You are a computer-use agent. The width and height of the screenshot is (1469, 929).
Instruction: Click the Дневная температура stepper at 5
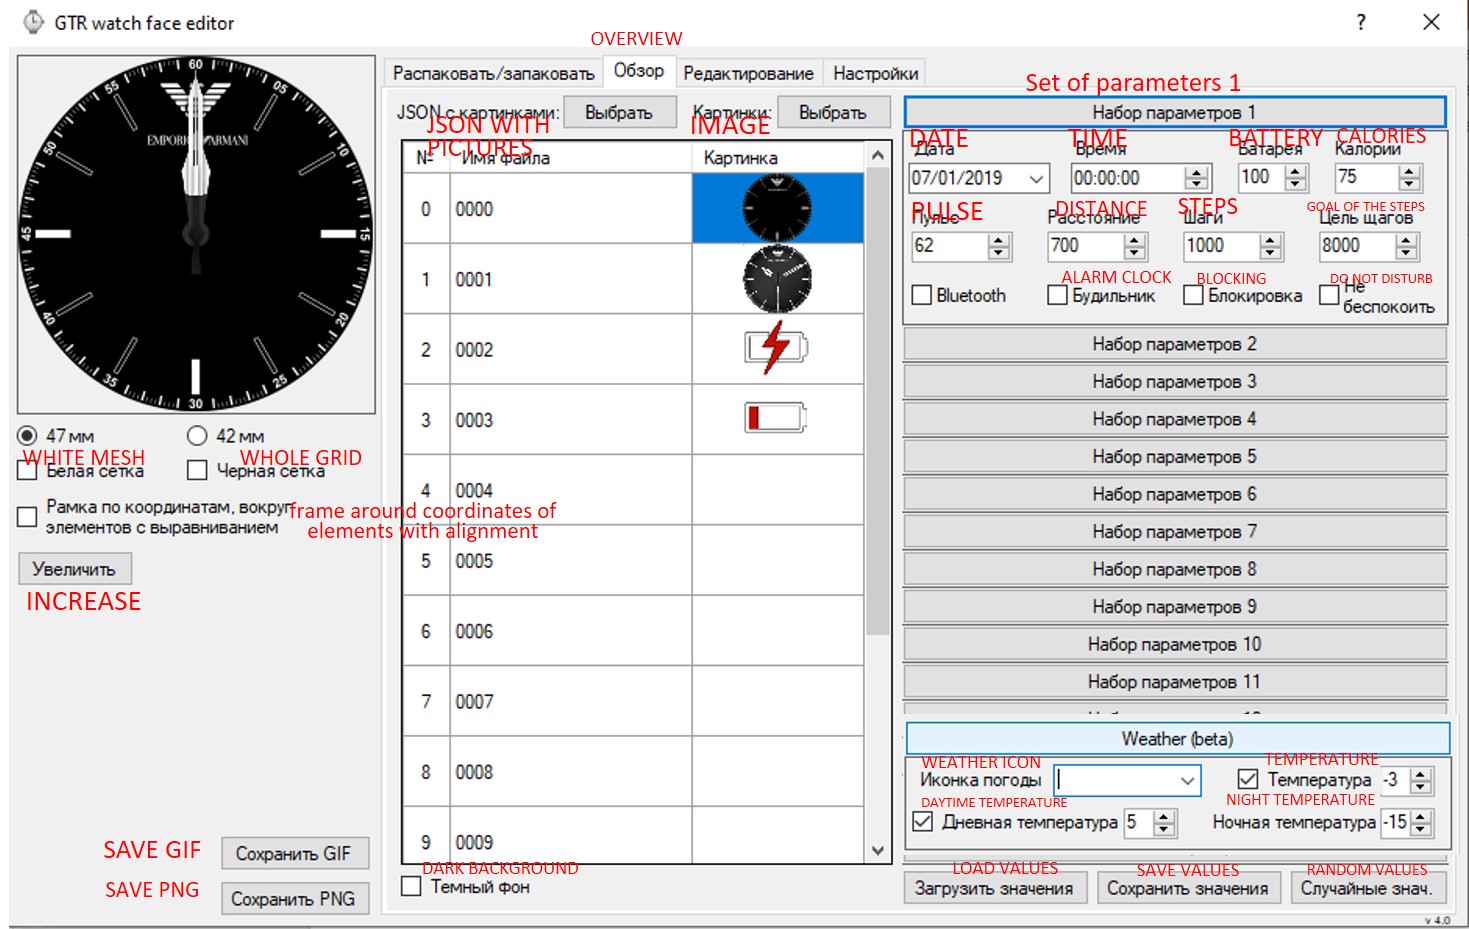[1164, 823]
